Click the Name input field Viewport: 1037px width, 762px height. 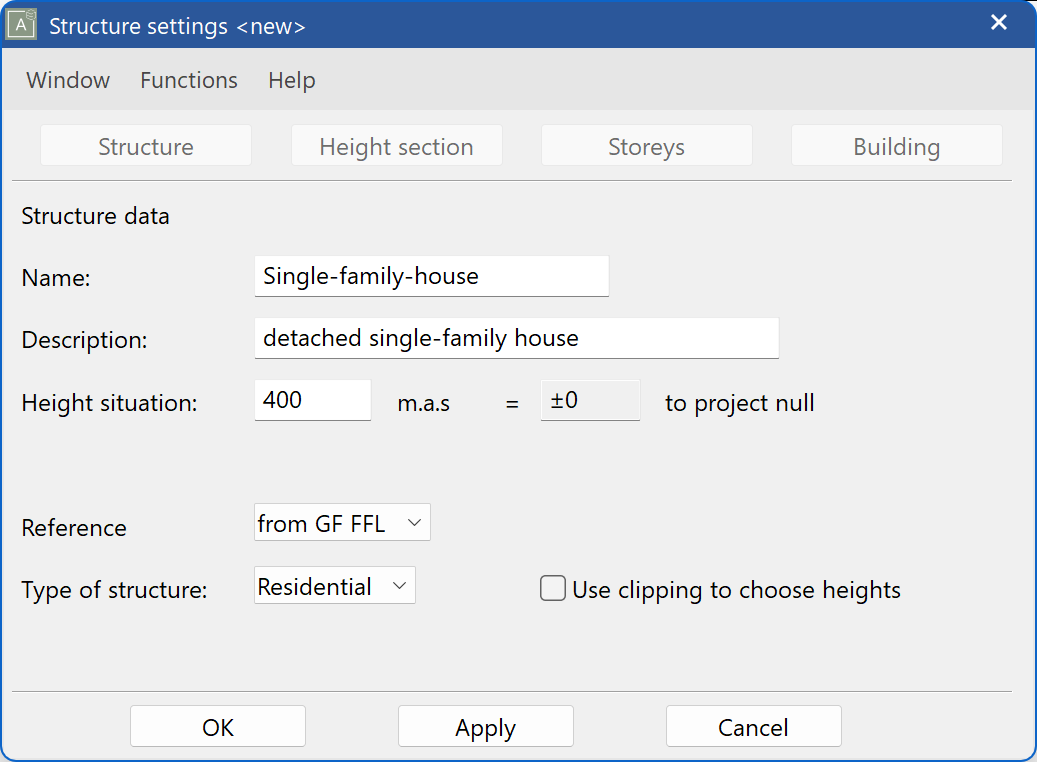tap(431, 276)
